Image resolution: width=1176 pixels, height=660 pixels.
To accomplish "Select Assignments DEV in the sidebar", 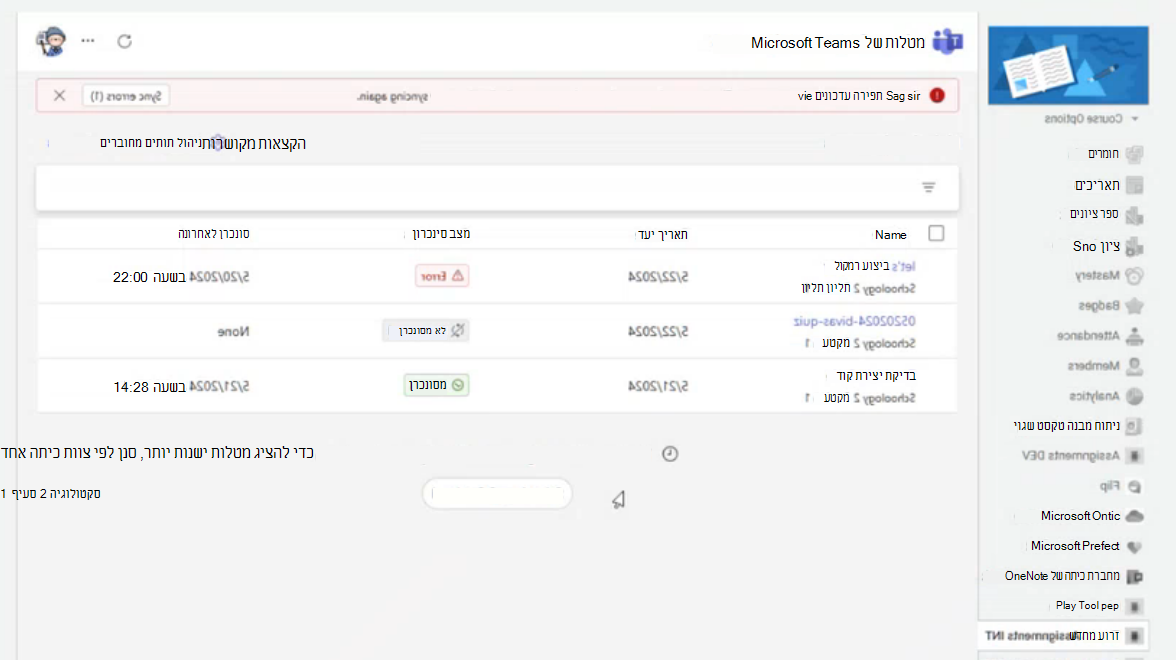I will 1070,455.
